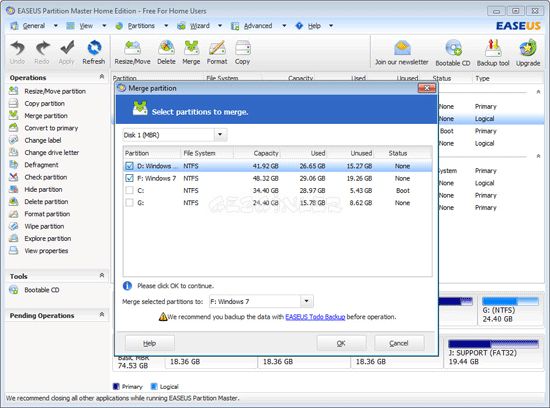The image size is (550, 408).
Task: Choose Hide partition operation
Action: 43,189
